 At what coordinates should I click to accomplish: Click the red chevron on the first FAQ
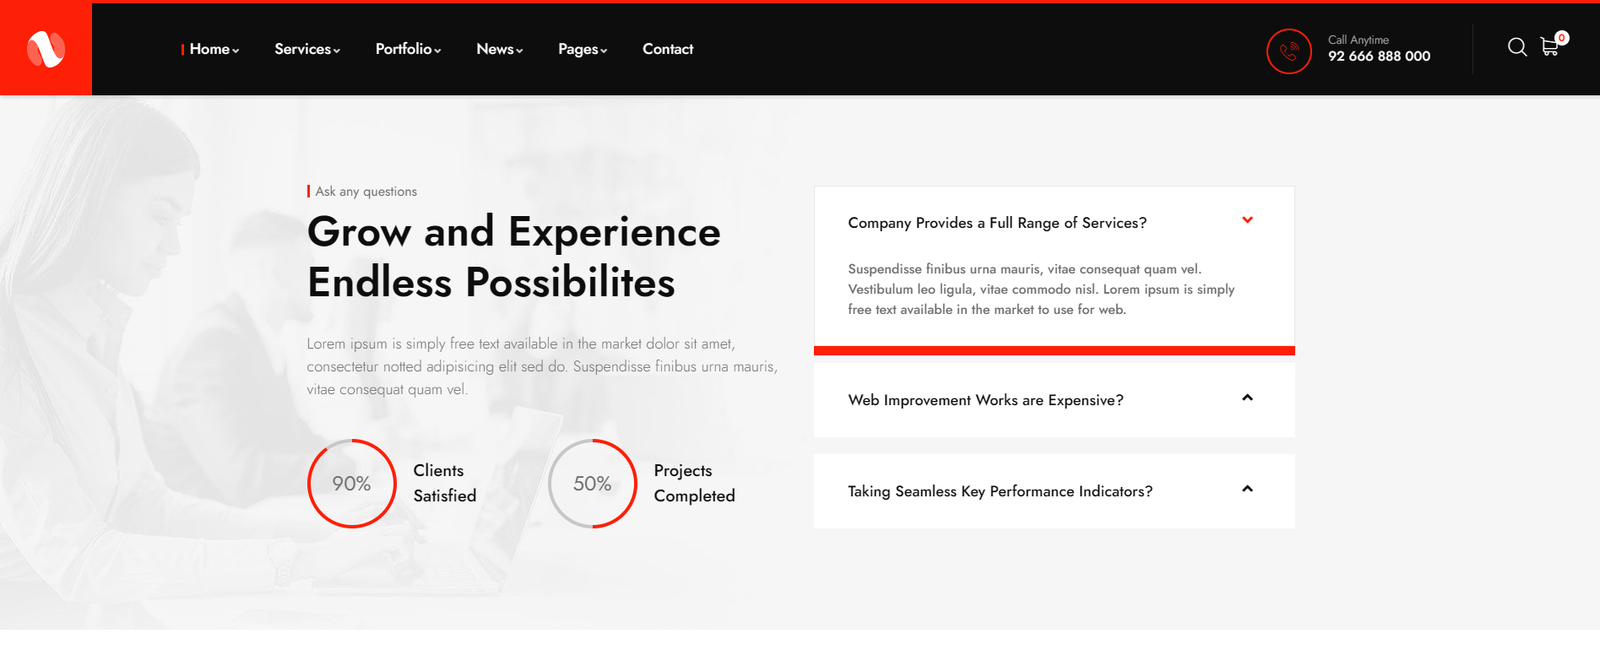click(1247, 220)
